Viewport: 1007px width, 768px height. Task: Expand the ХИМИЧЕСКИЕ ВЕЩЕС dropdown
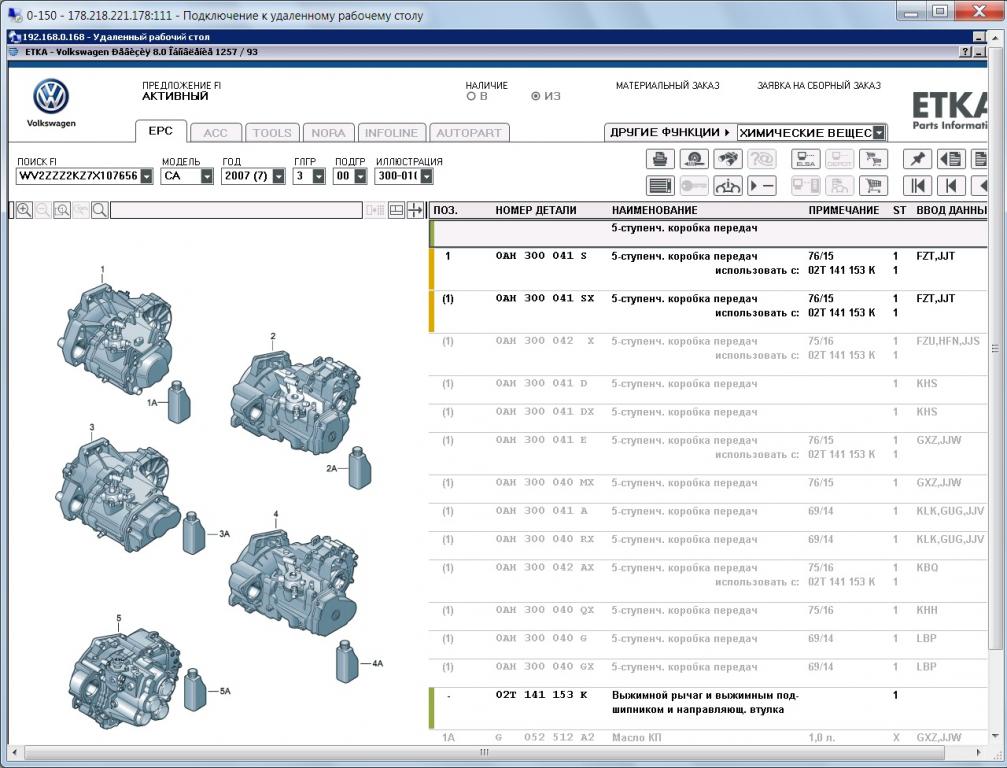coord(879,133)
